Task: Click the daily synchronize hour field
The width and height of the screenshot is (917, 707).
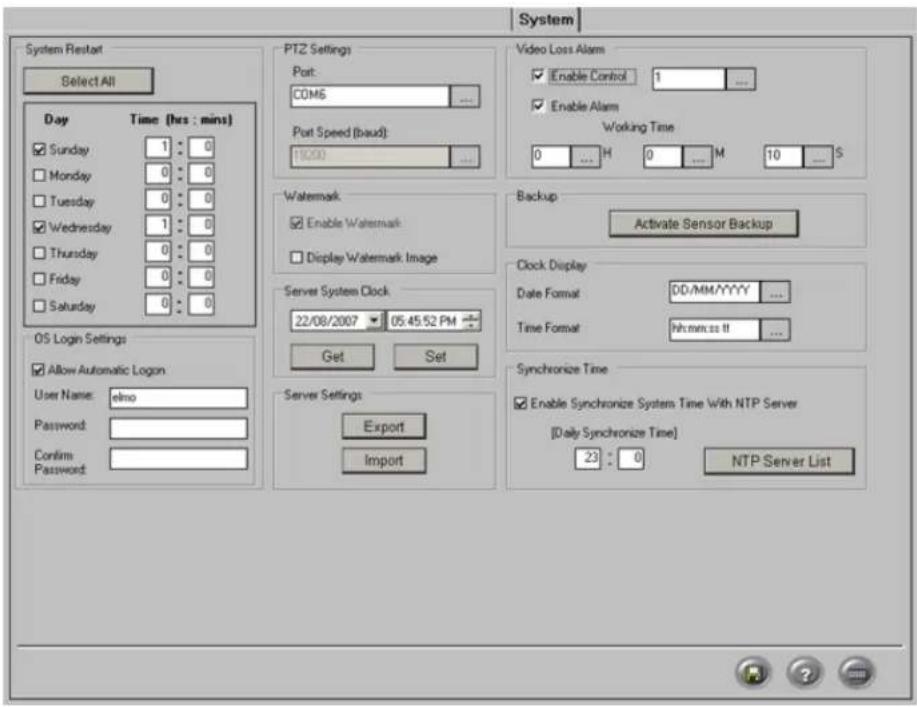Action: [588, 458]
